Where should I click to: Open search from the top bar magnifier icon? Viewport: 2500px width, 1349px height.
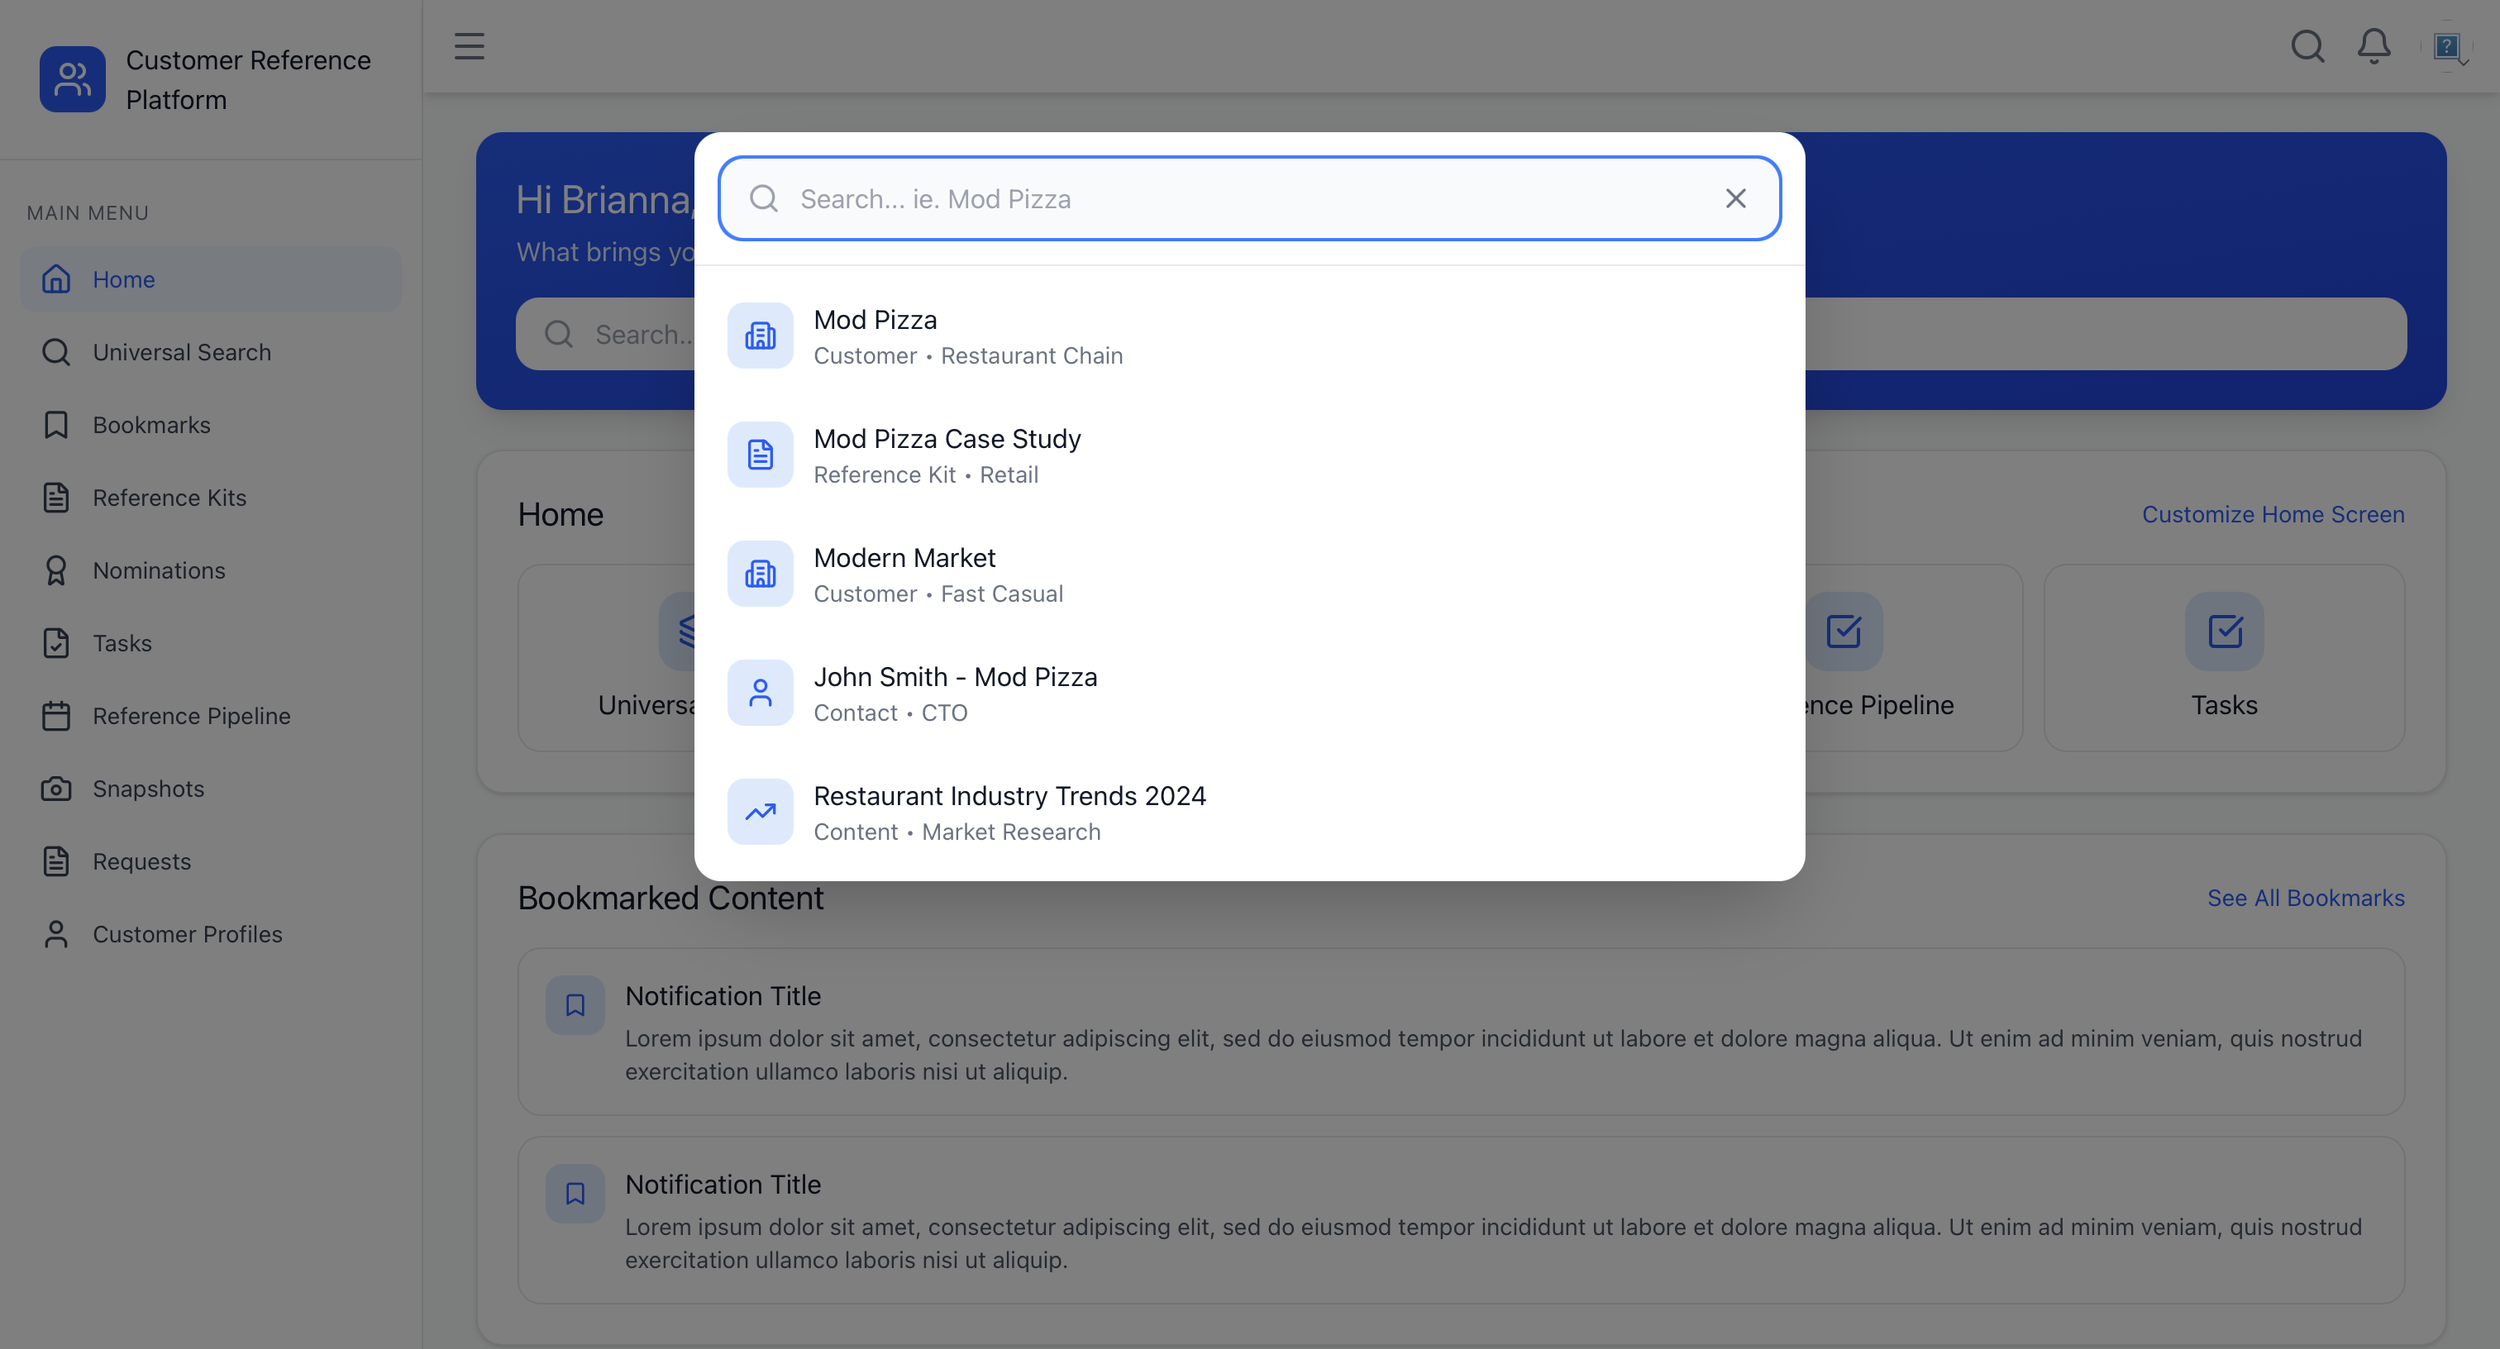pos(2307,46)
